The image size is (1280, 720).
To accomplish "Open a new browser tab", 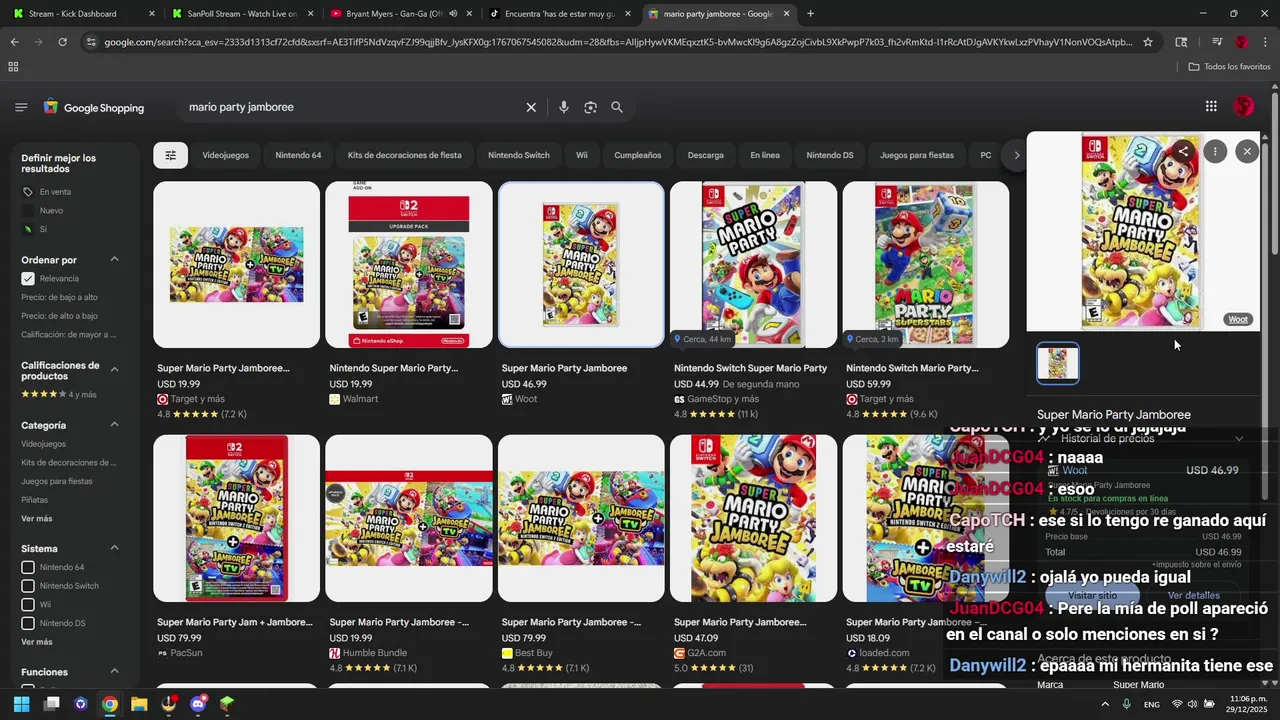I will pos(810,14).
